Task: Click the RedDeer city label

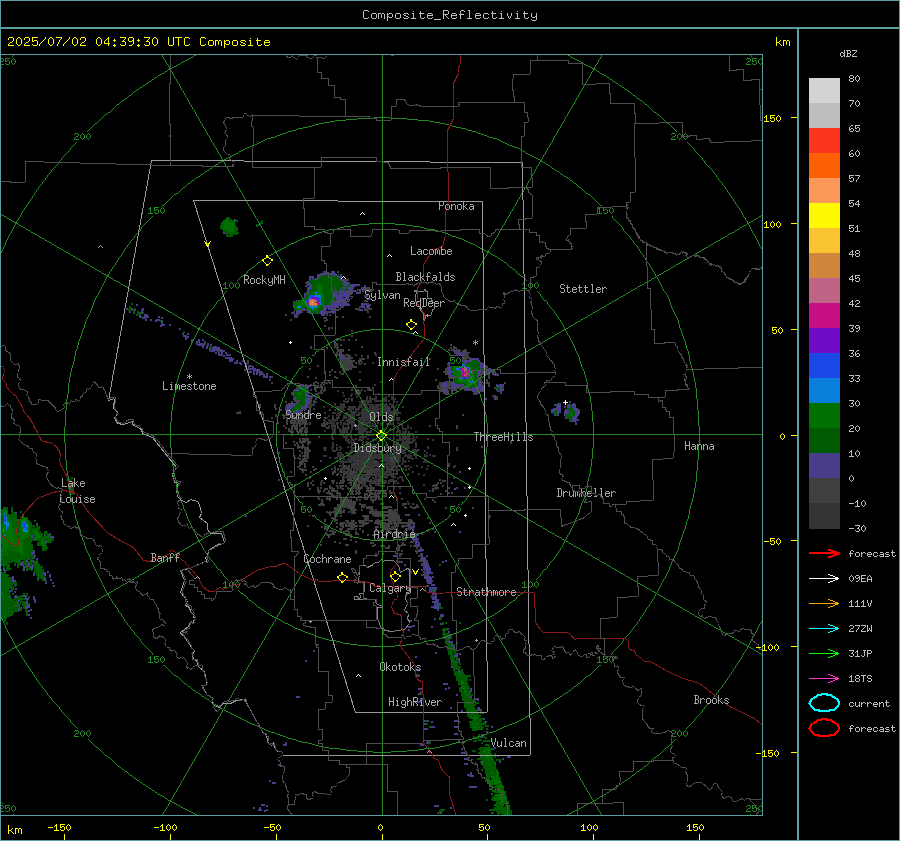Action: [x=424, y=303]
